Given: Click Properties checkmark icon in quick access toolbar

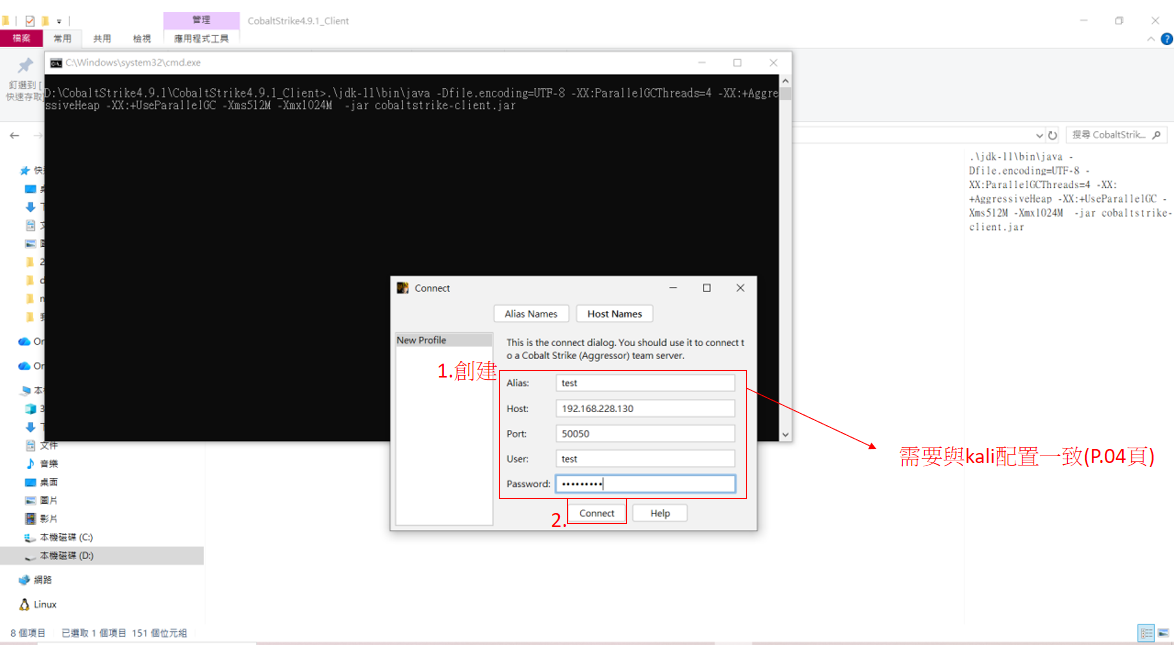Looking at the screenshot, I should [x=30, y=21].
